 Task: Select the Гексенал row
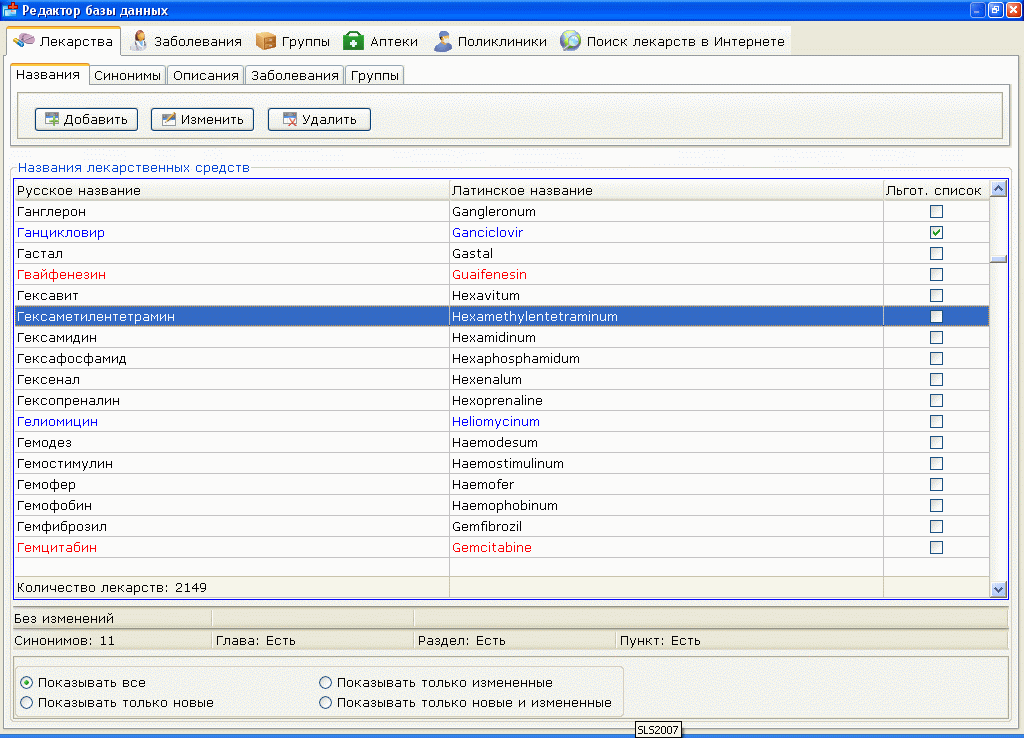(x=502, y=379)
